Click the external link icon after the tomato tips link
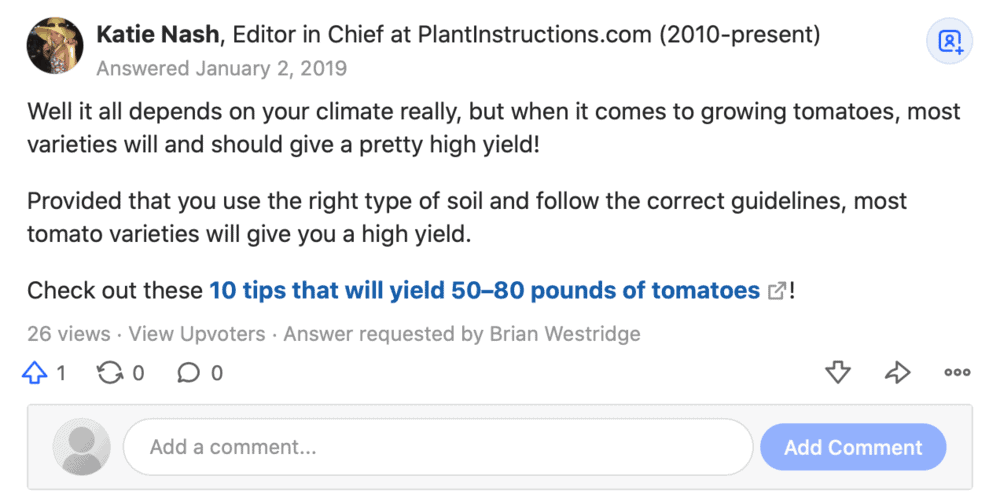This screenshot has height=498, width=1000. [776, 292]
